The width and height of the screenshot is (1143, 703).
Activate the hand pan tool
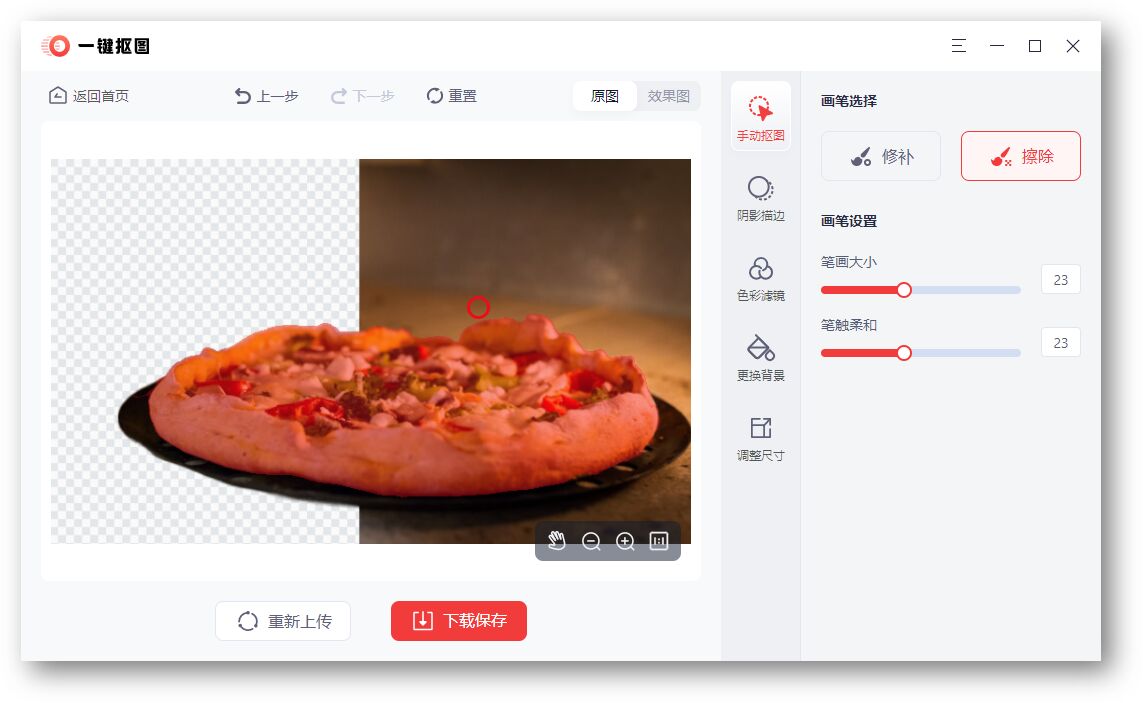[x=557, y=540]
